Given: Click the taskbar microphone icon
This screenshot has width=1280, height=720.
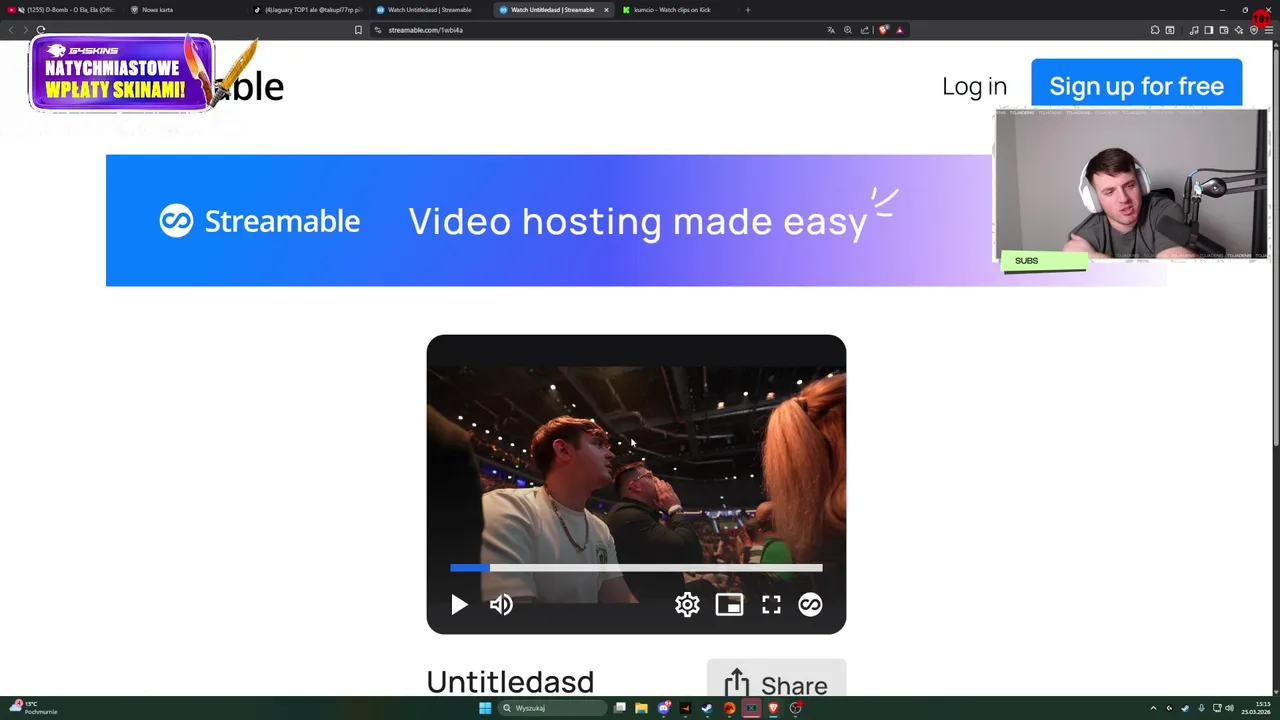Looking at the screenshot, I should (x=1201, y=708).
